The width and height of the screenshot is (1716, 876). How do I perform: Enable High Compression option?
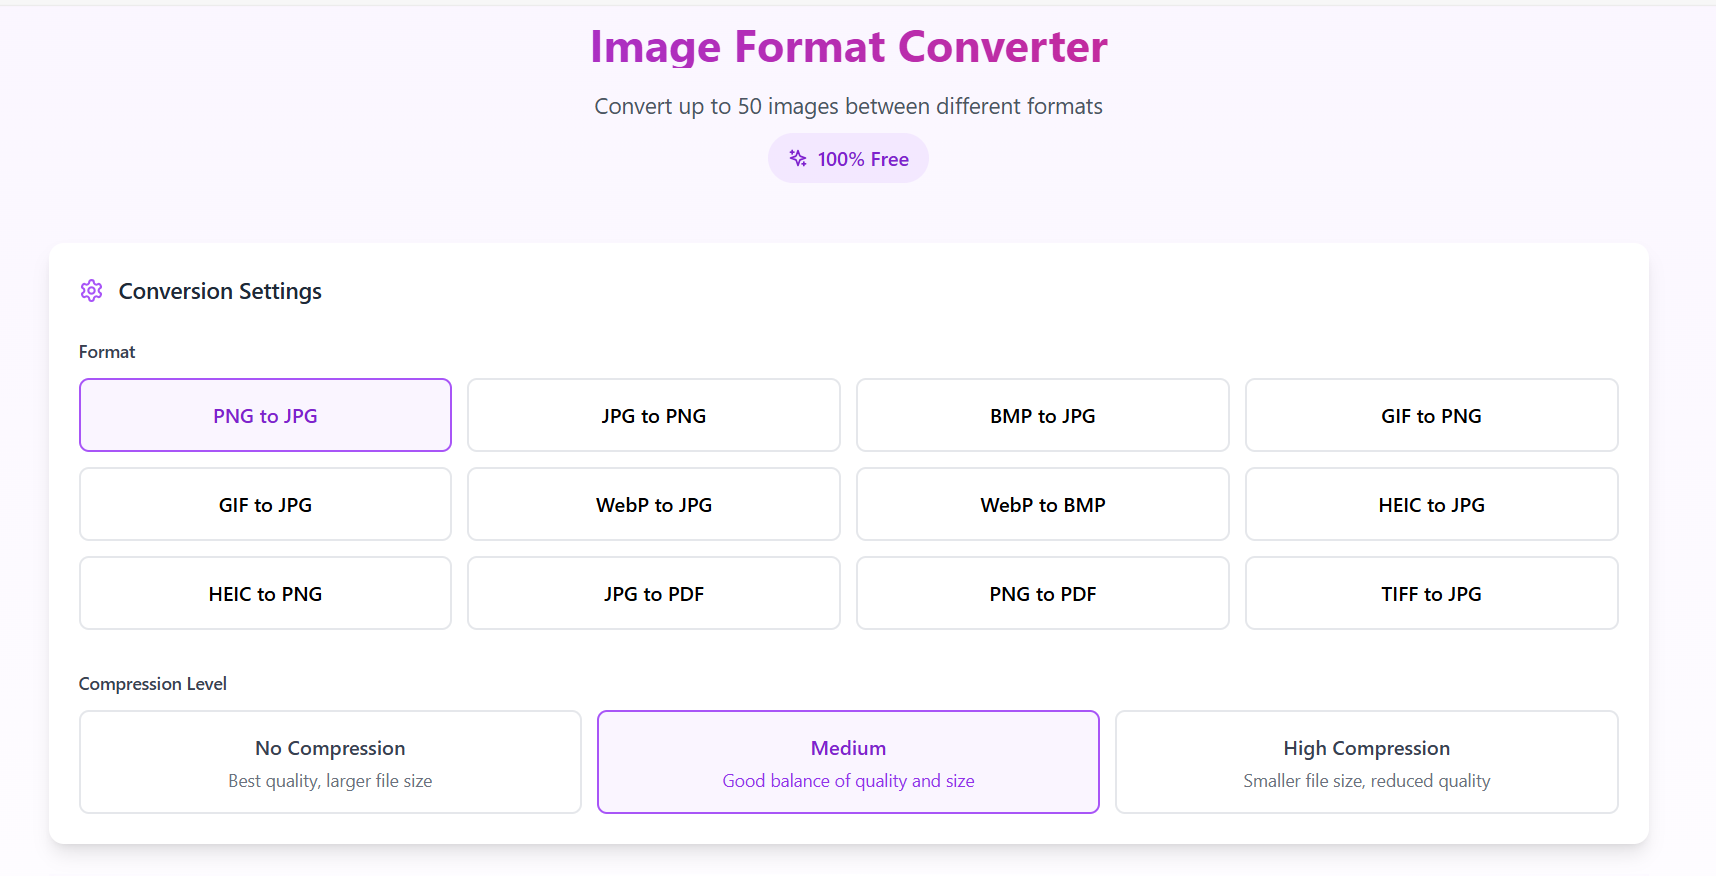[x=1366, y=761]
